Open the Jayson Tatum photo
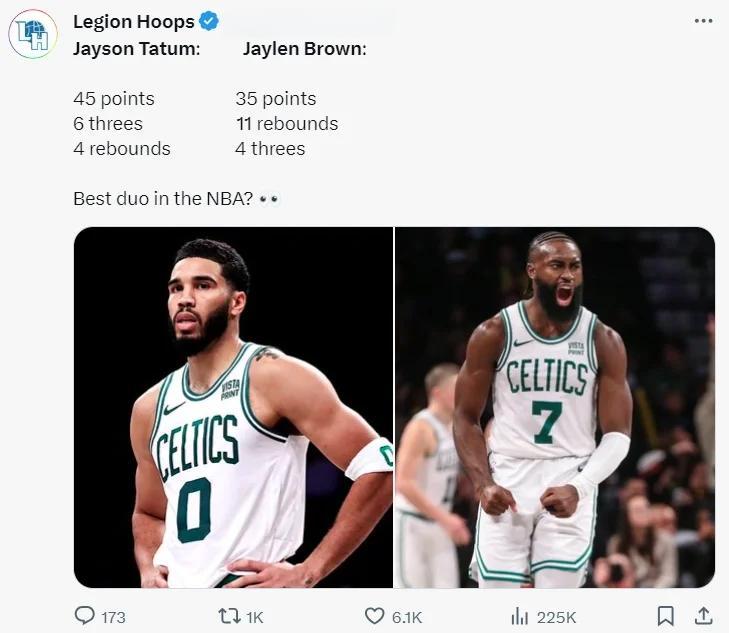The height and width of the screenshot is (633, 729). [x=233, y=407]
